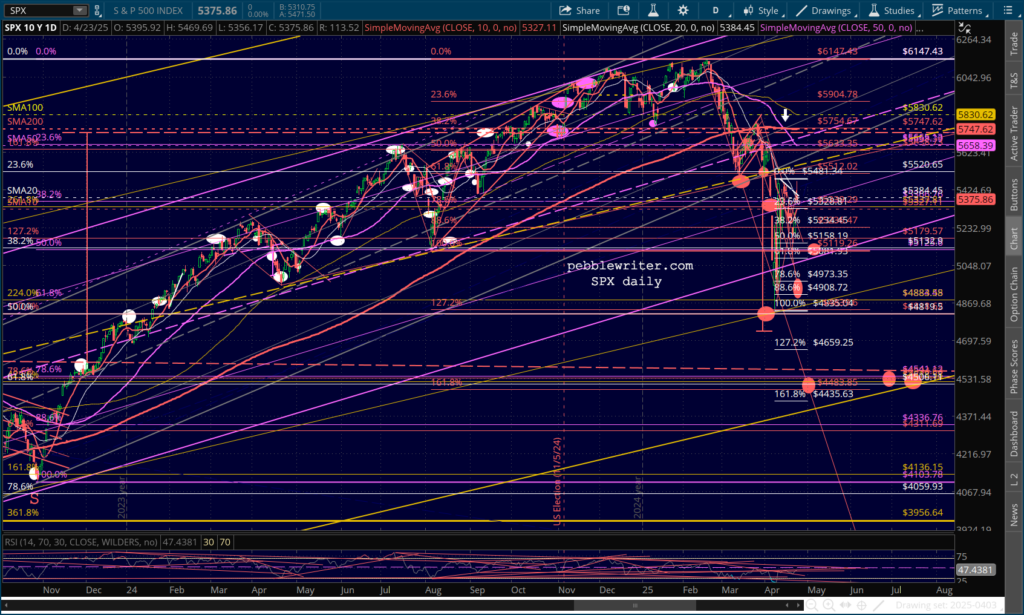Screen dimensions: 1024x615
Task: Click the yellow 5830.62 price axis bubble
Action: coord(976,114)
